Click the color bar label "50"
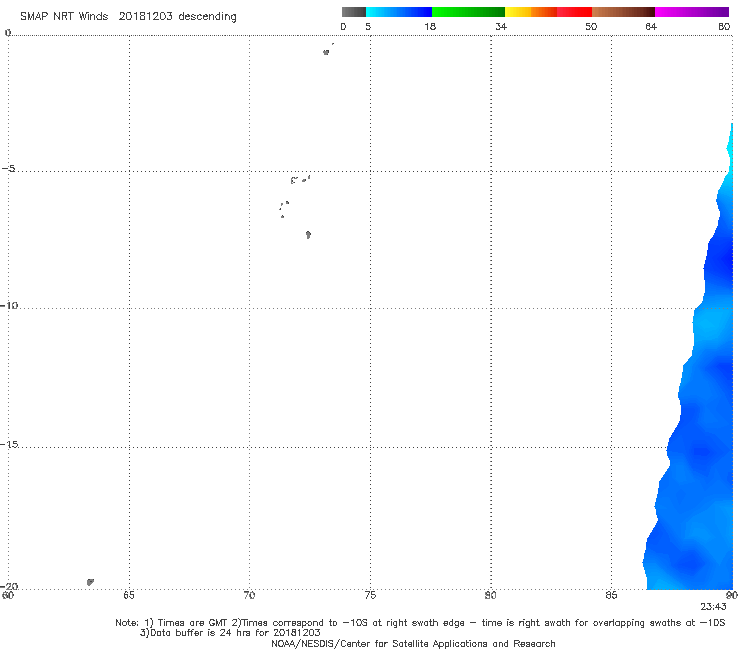The image size is (740, 650). pos(591,27)
